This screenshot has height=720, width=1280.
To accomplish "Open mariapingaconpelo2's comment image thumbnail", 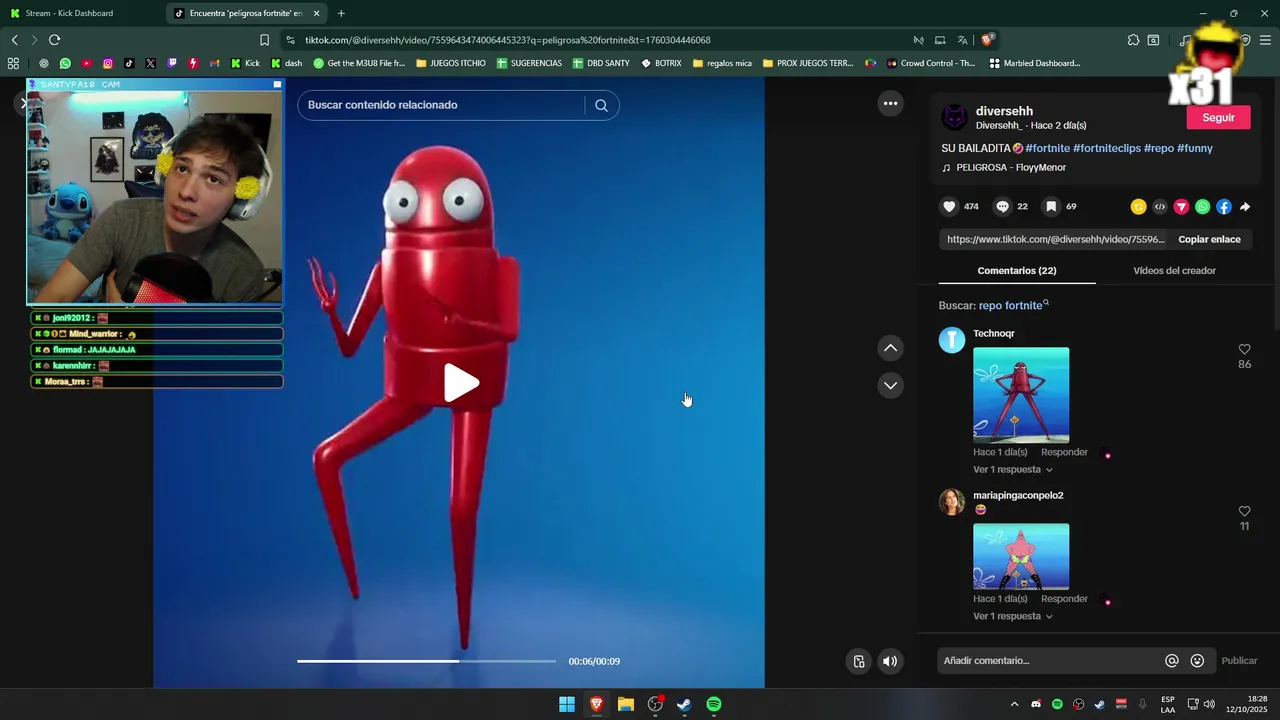I will click(x=1021, y=557).
